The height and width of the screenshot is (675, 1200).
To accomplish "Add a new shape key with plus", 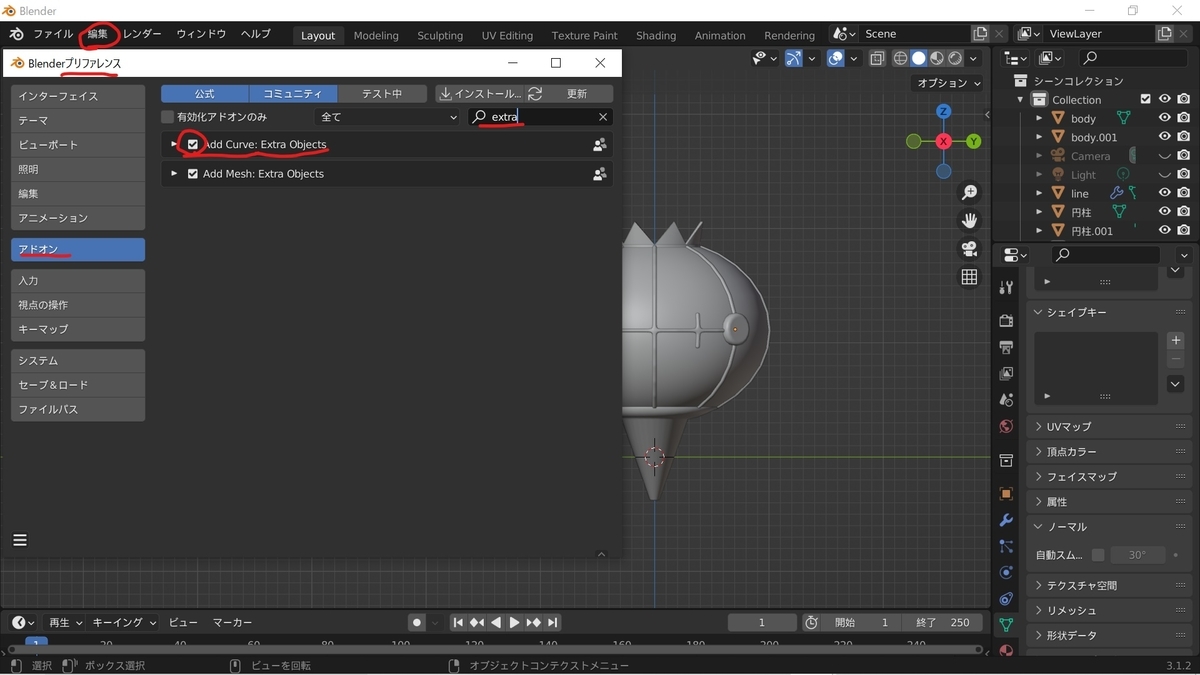I will point(1176,340).
